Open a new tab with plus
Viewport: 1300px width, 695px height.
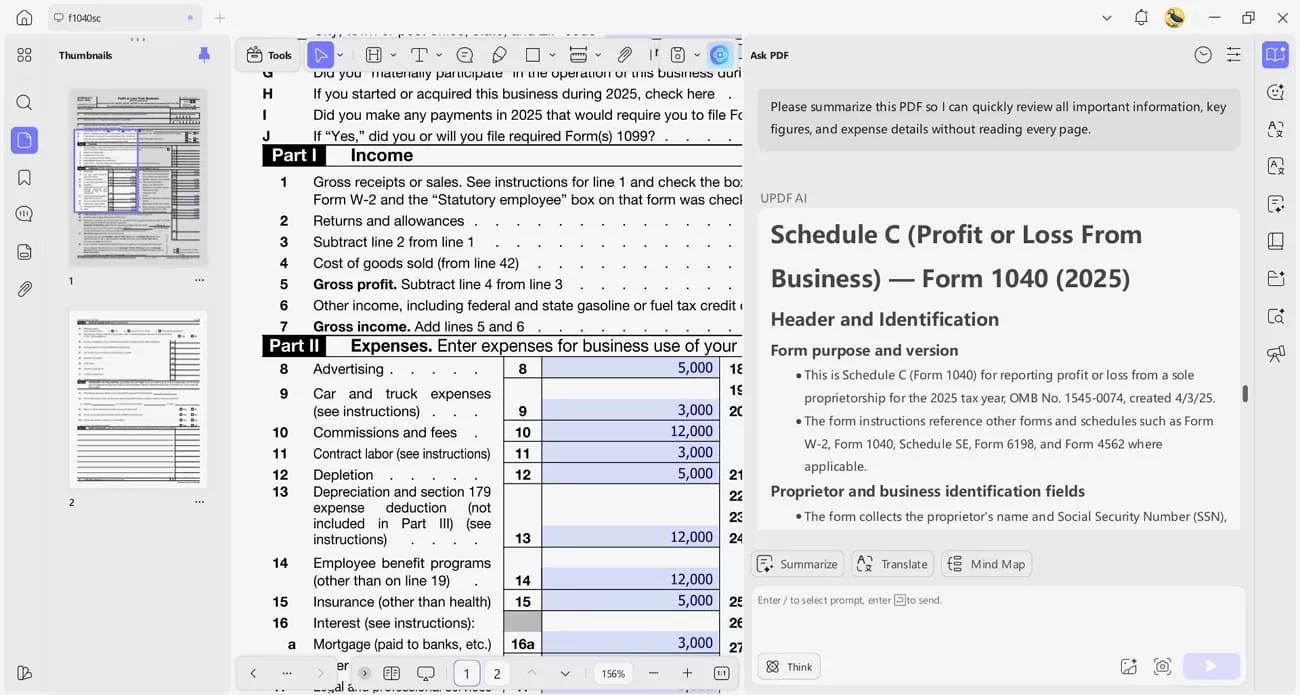click(x=220, y=17)
